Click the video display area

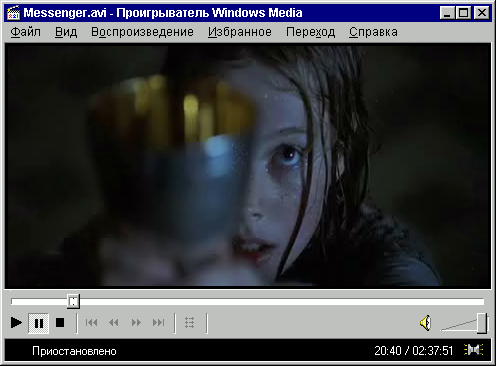pos(248,166)
